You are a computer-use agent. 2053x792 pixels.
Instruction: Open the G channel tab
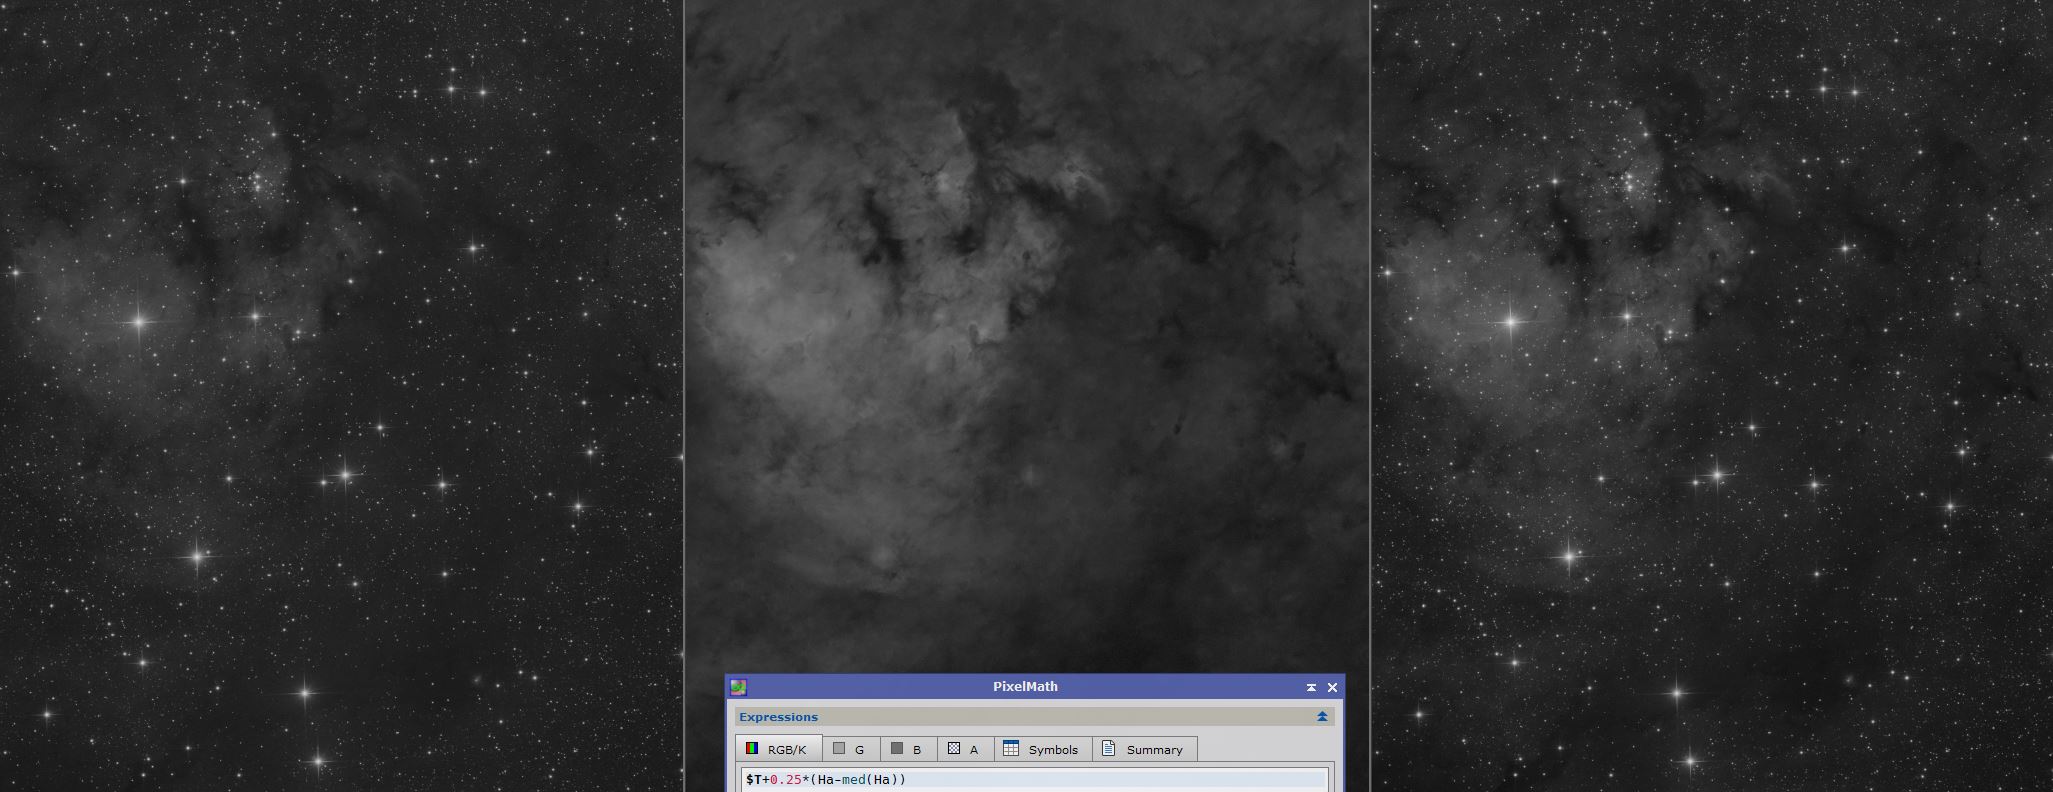pos(850,749)
